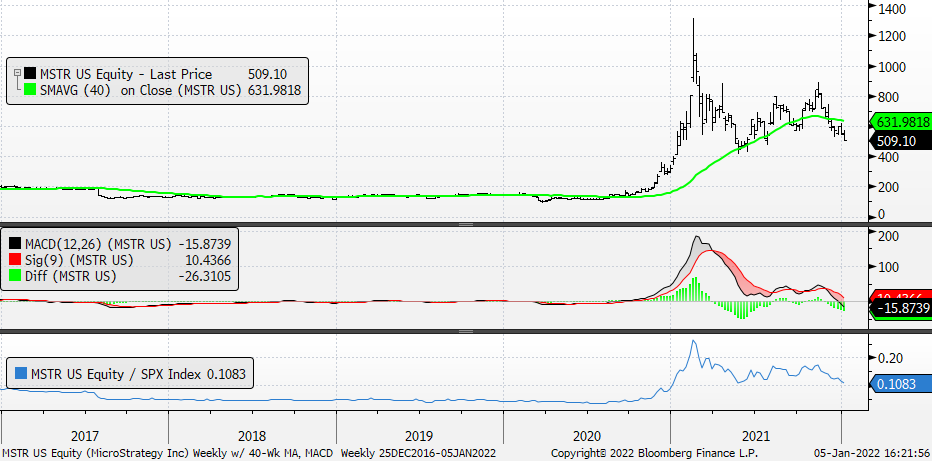Viewport: 932px width, 461px height.
Task: Click the divider handle between MACD and ratio panels
Action: coord(465,331)
